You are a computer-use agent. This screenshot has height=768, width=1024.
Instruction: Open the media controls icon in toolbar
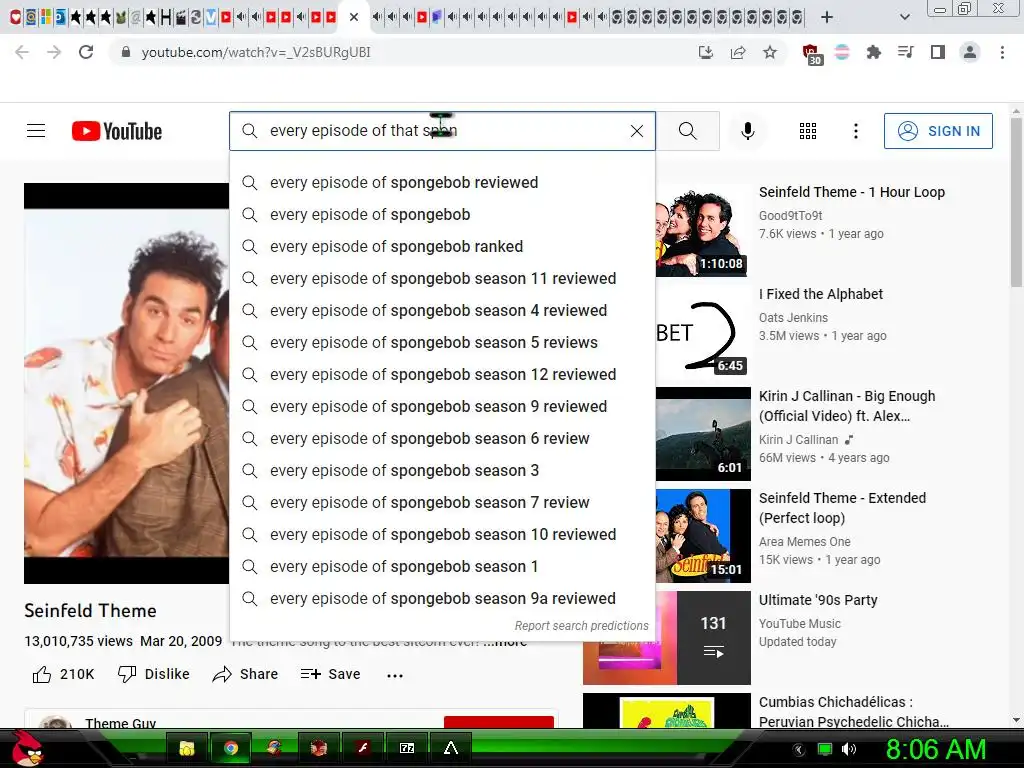[x=905, y=52]
